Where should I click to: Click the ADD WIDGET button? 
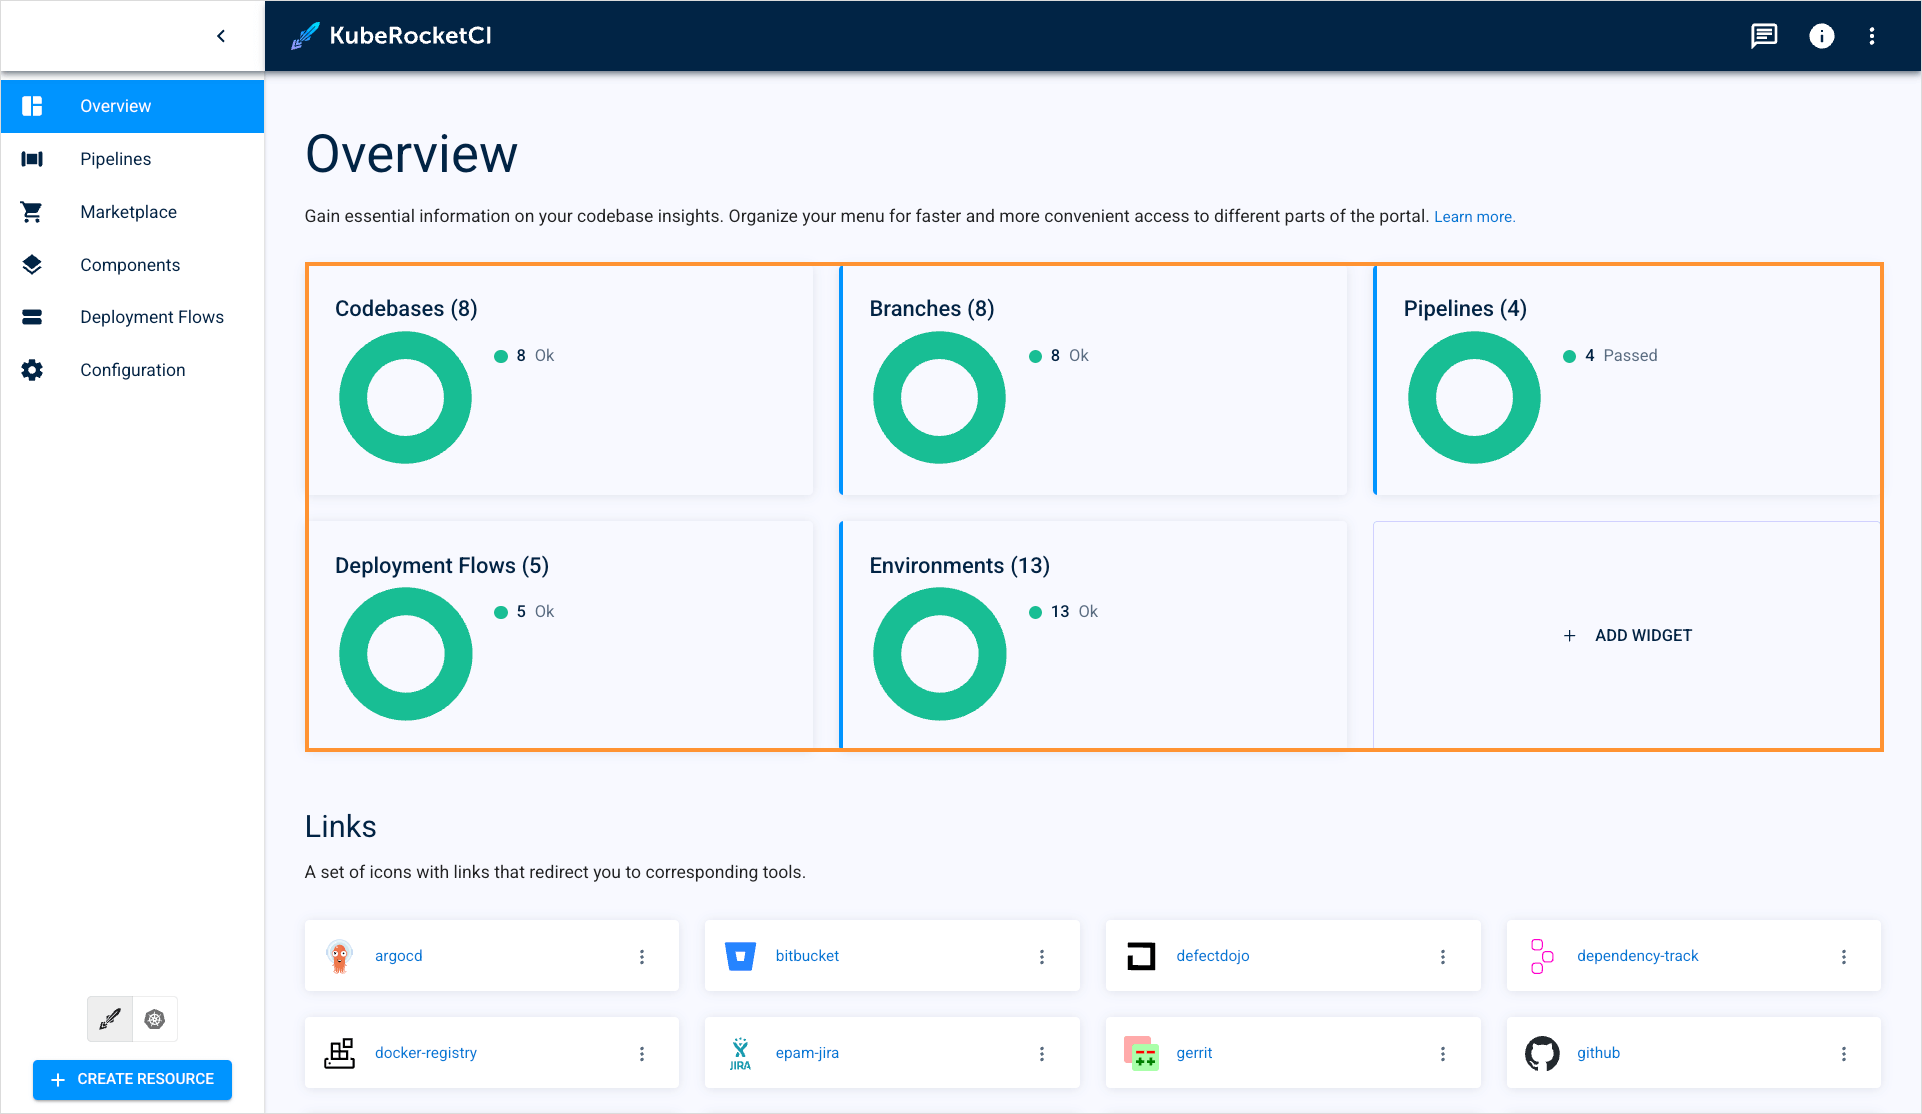1628,635
